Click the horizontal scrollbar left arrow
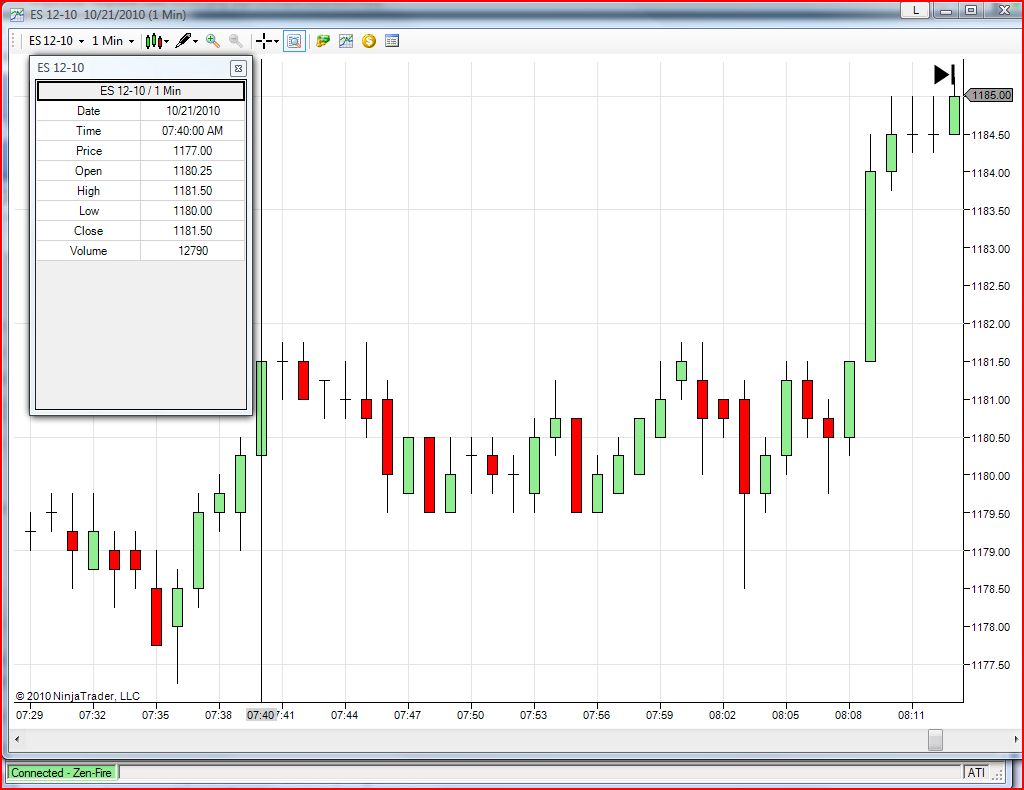The width and height of the screenshot is (1024, 790). point(17,740)
